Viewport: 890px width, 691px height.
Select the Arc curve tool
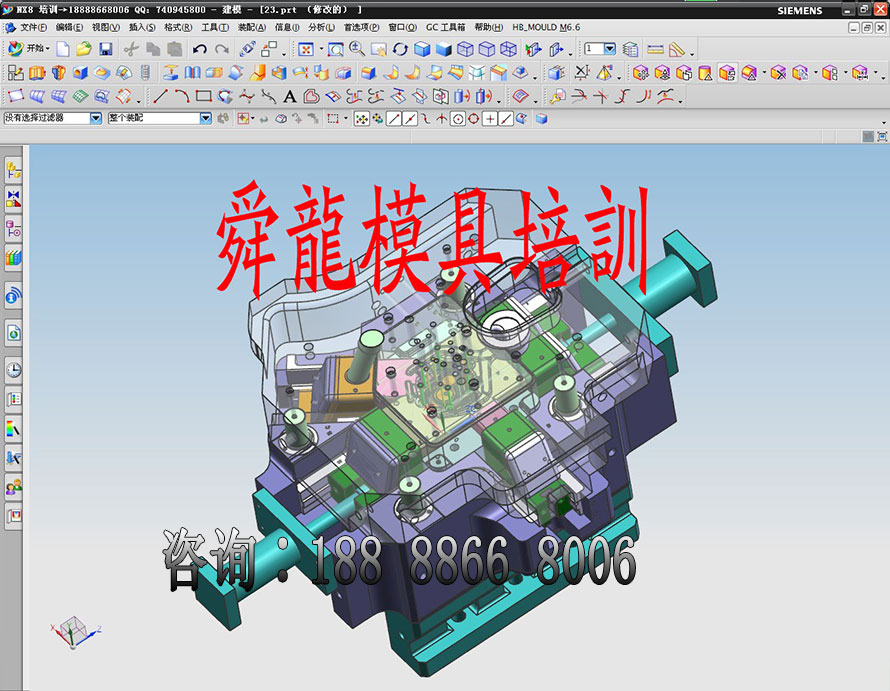pos(182,96)
